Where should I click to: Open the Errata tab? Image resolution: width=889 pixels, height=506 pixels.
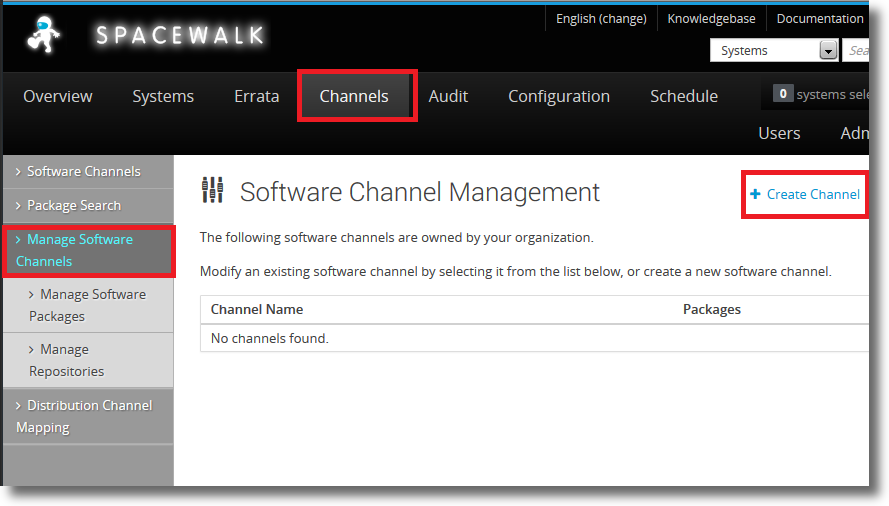(257, 96)
